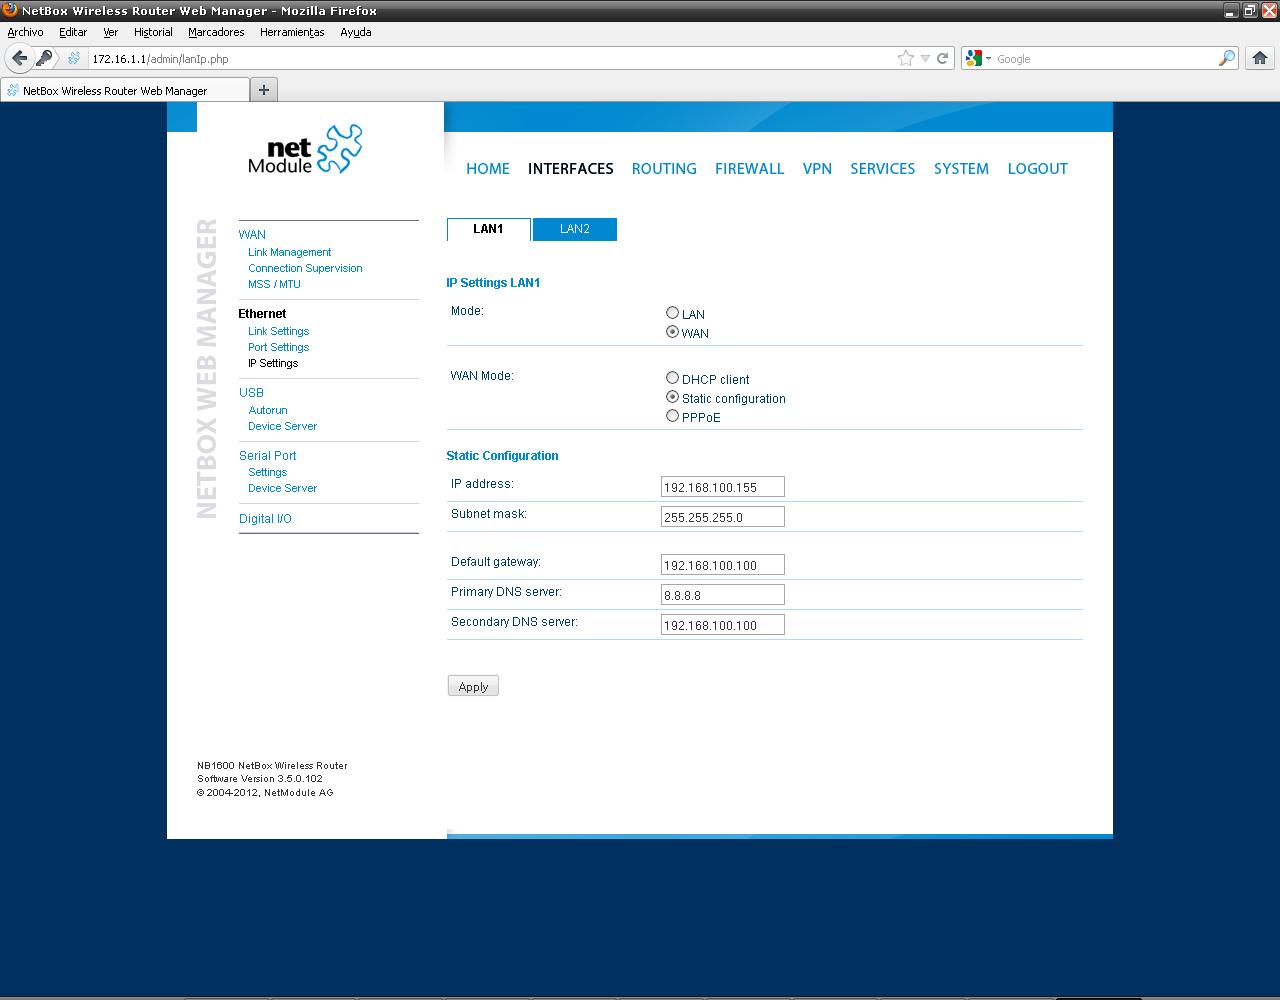Open MSS / MTU settings

tap(274, 284)
